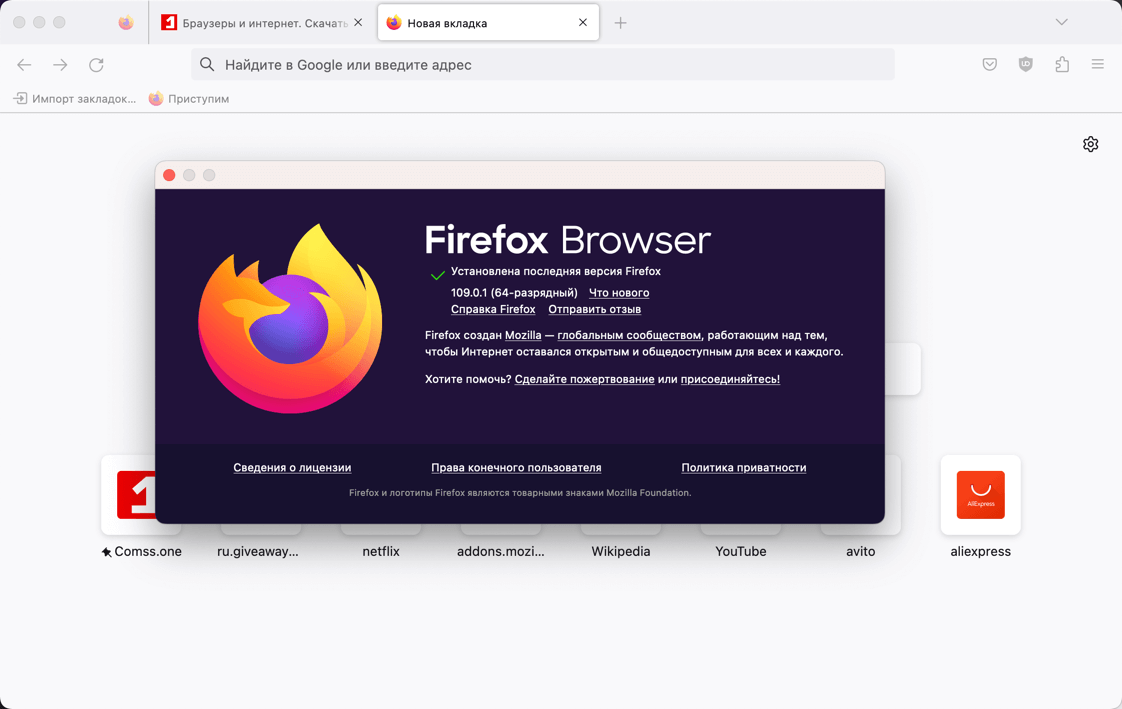Open 'присоединяйтесь!' link
Screen dimensions: 1122x709
point(730,379)
